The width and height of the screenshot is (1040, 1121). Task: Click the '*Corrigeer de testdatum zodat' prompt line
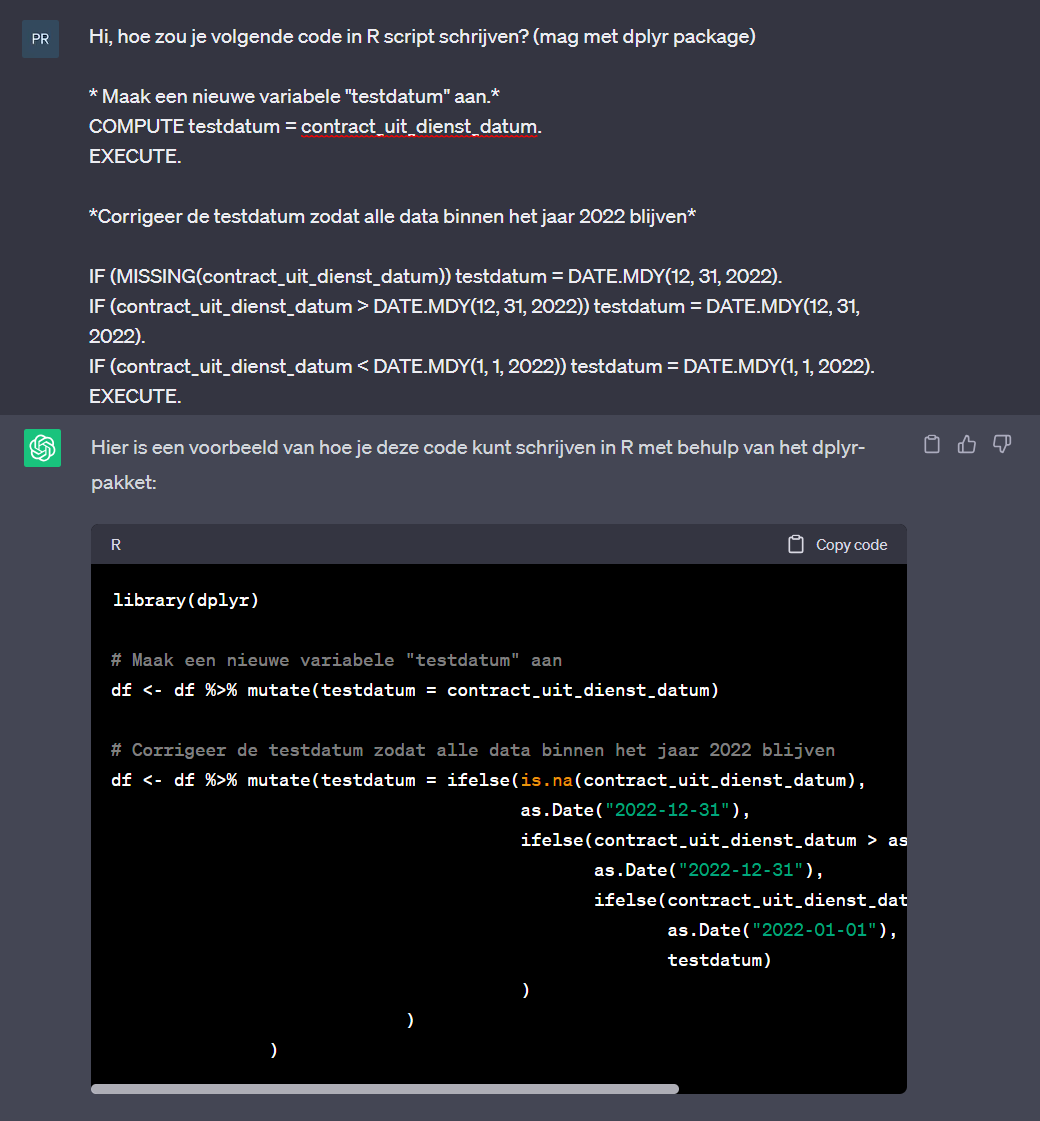pos(392,217)
